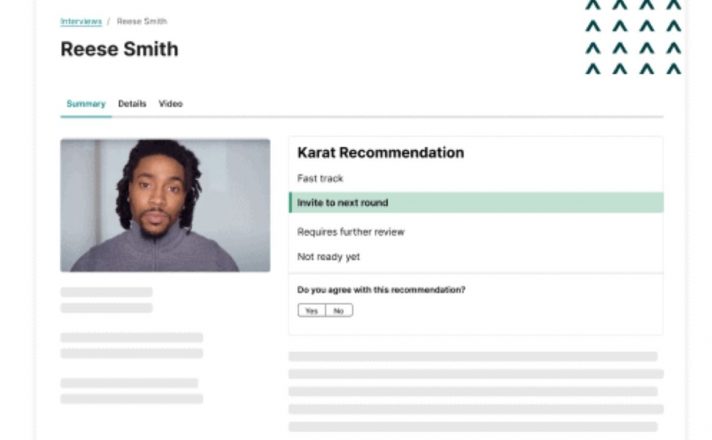Go to the Video tab
Screen dimensions: 712x440
pyautogui.click(x=171, y=104)
